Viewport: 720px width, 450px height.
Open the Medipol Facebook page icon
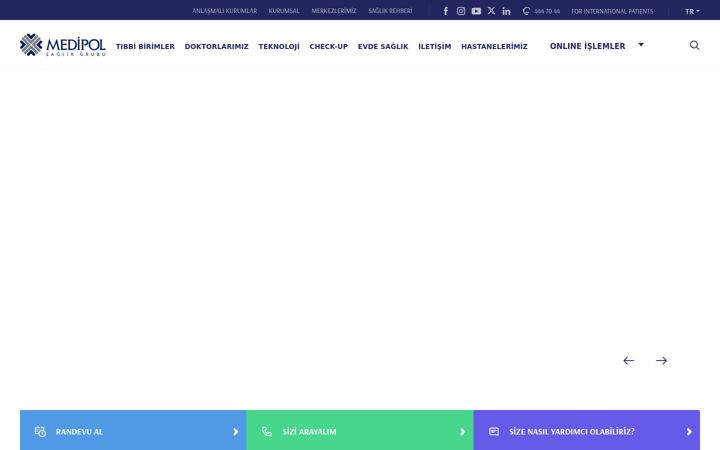(445, 11)
